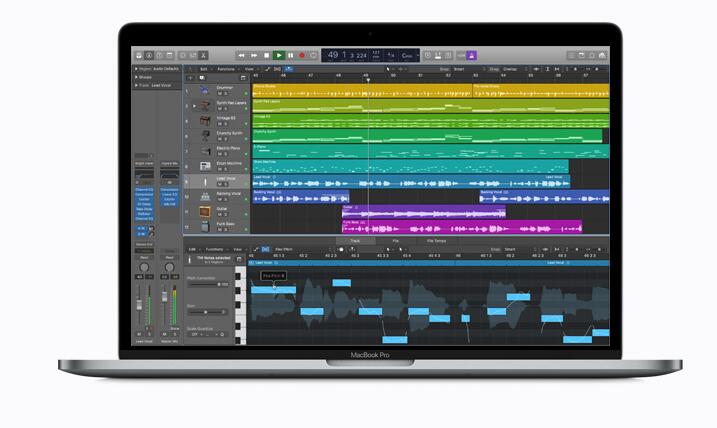Mute the Funk Bass track
The width and height of the screenshot is (717, 428).
pyautogui.click(x=219, y=231)
